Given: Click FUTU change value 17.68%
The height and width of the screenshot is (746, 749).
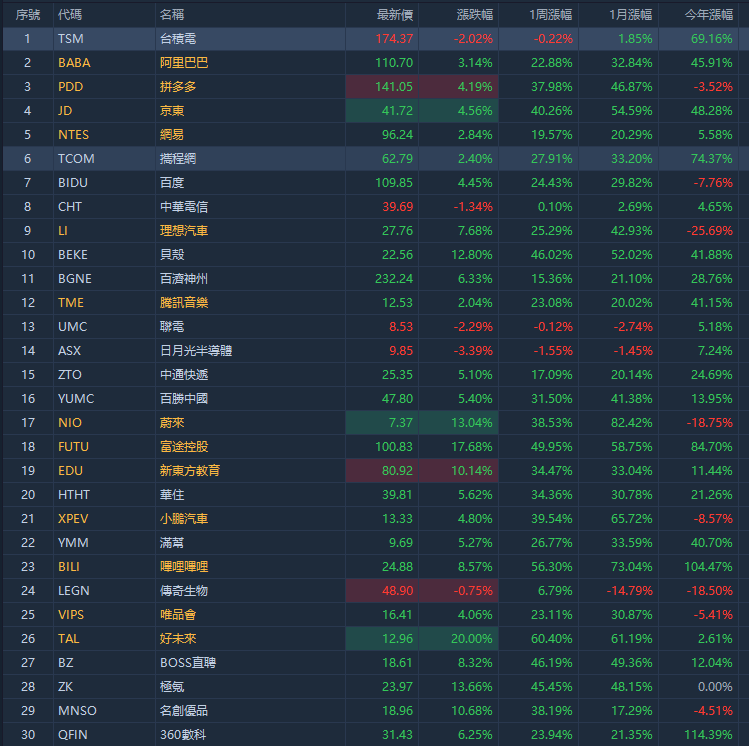Looking at the screenshot, I should 471,447.
